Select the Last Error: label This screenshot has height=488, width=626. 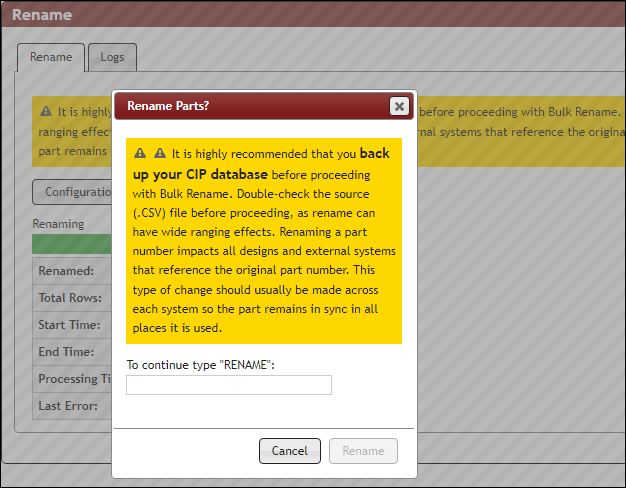(x=68, y=406)
